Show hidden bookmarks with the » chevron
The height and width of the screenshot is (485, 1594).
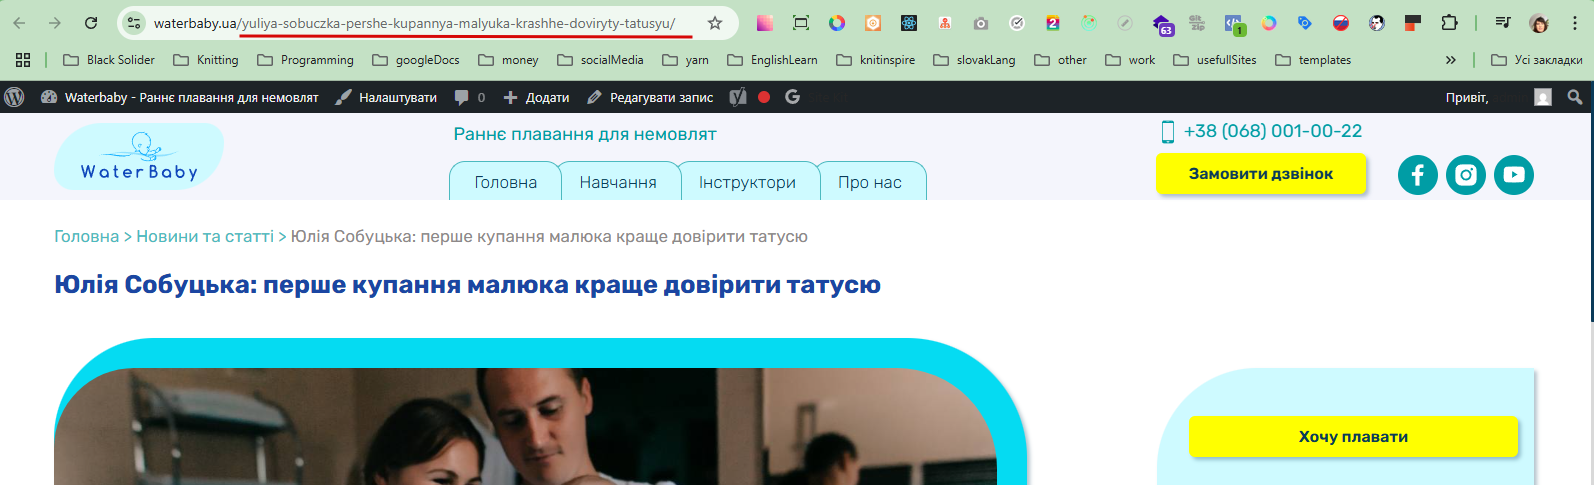pos(1451,60)
